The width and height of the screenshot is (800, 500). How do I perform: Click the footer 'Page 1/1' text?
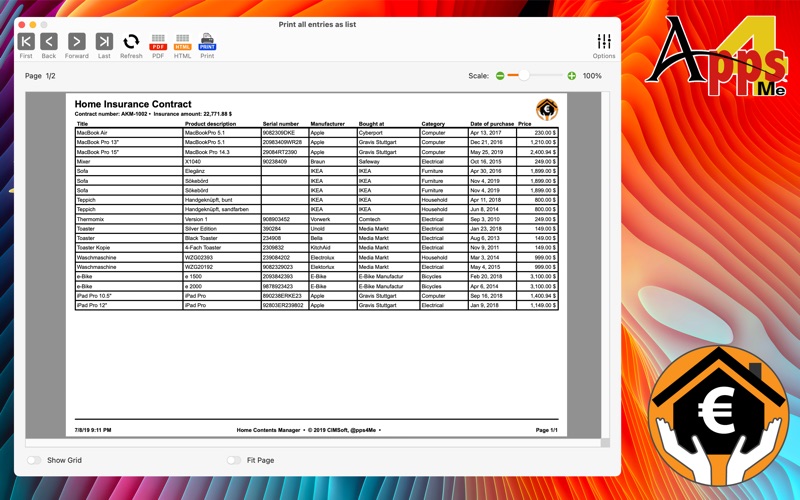[x=546, y=430]
